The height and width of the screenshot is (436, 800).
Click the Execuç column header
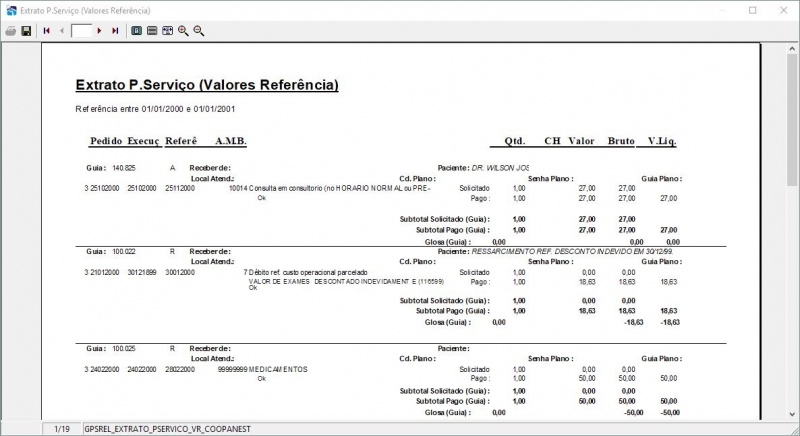pos(143,141)
